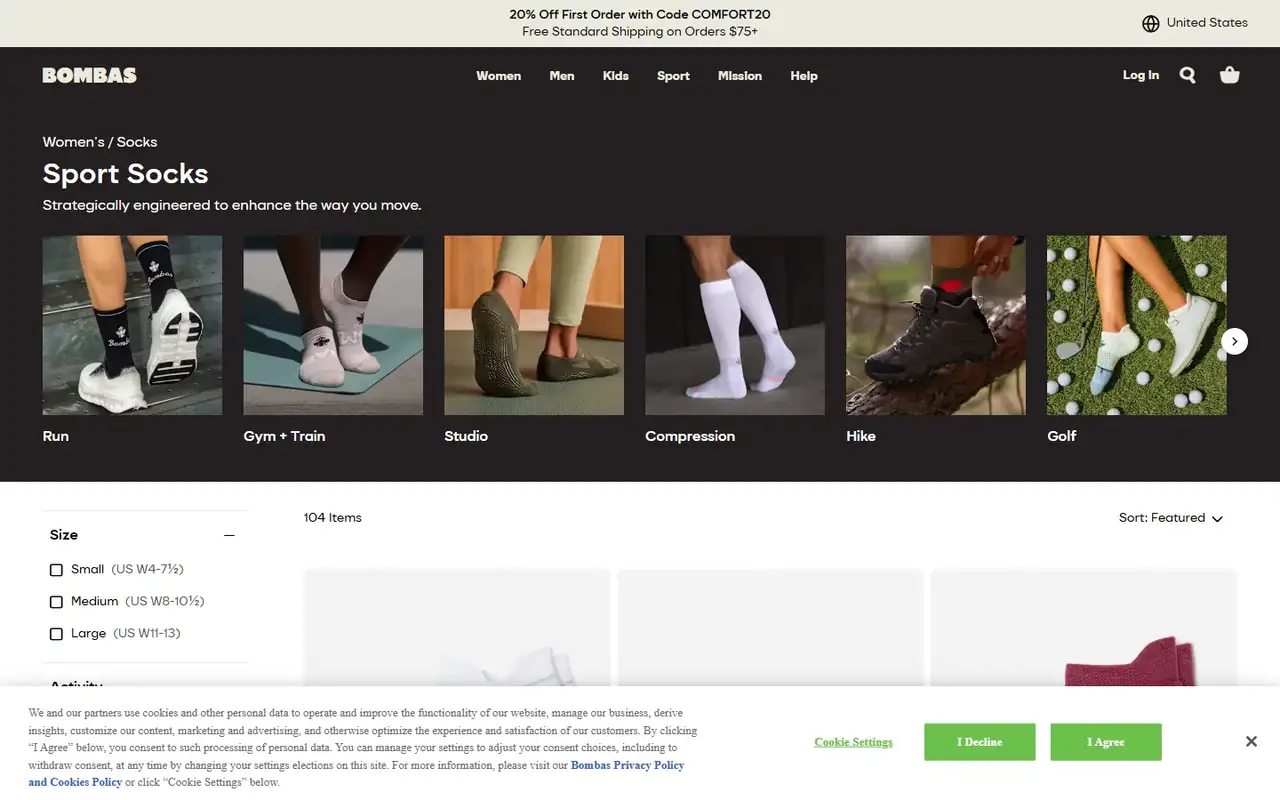Collapse the Size filter section
This screenshot has width=1280, height=800.
click(x=229, y=535)
